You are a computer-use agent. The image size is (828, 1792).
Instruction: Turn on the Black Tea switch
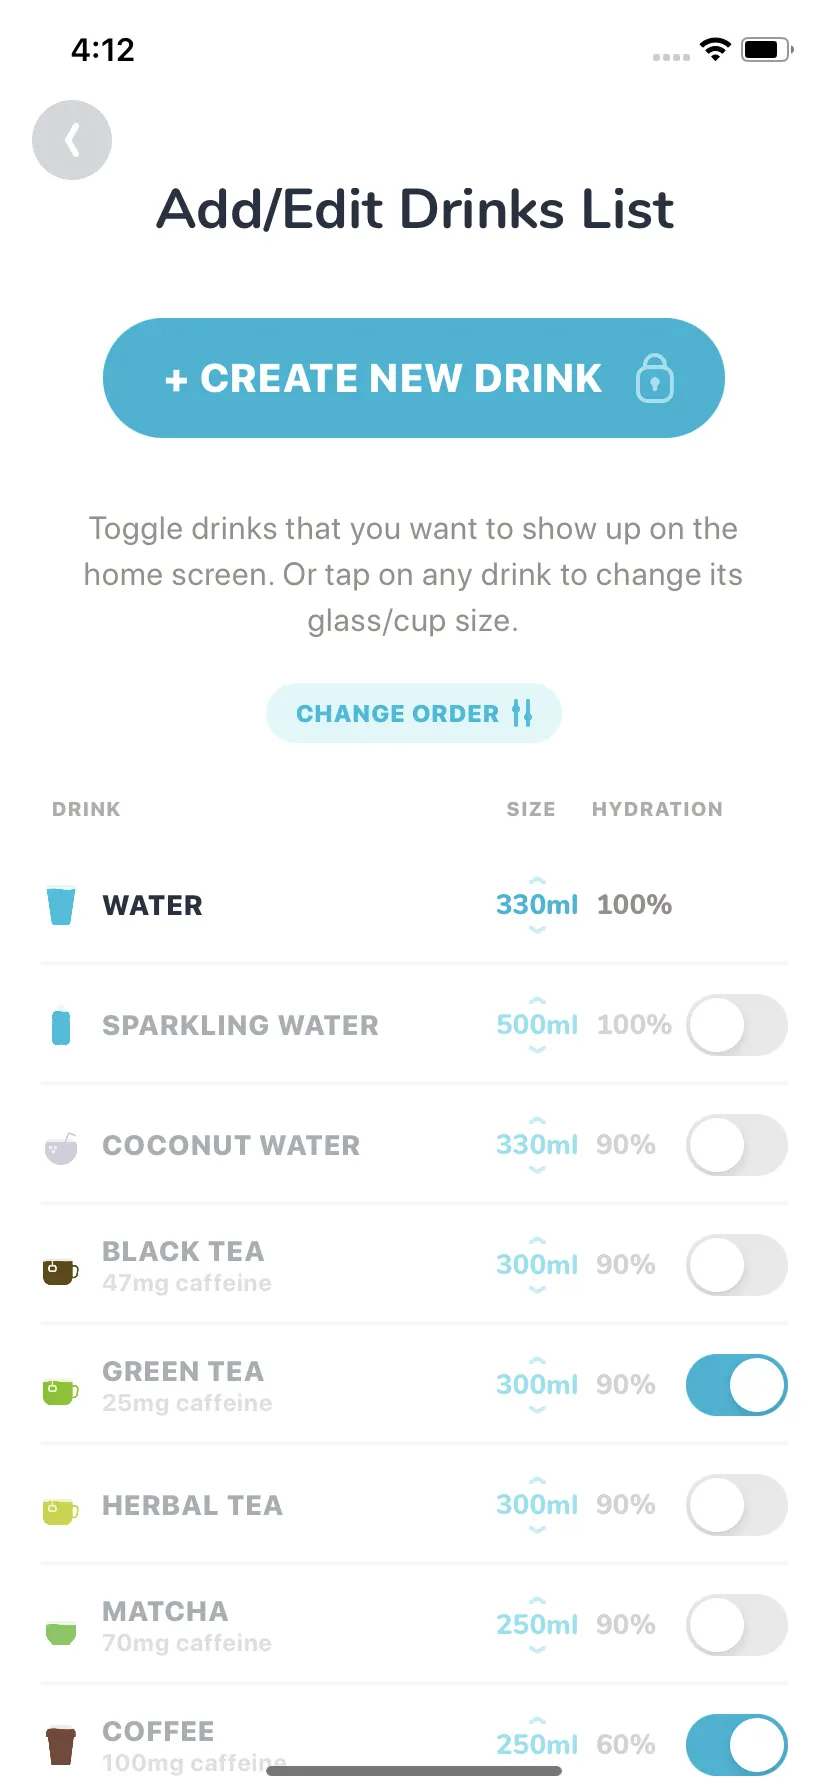pyautogui.click(x=737, y=1265)
